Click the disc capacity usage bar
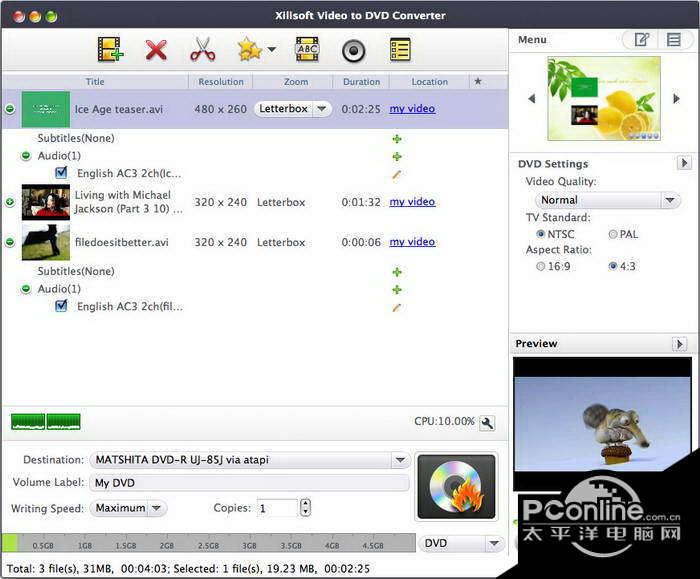This screenshot has height=579, width=700. [208, 543]
